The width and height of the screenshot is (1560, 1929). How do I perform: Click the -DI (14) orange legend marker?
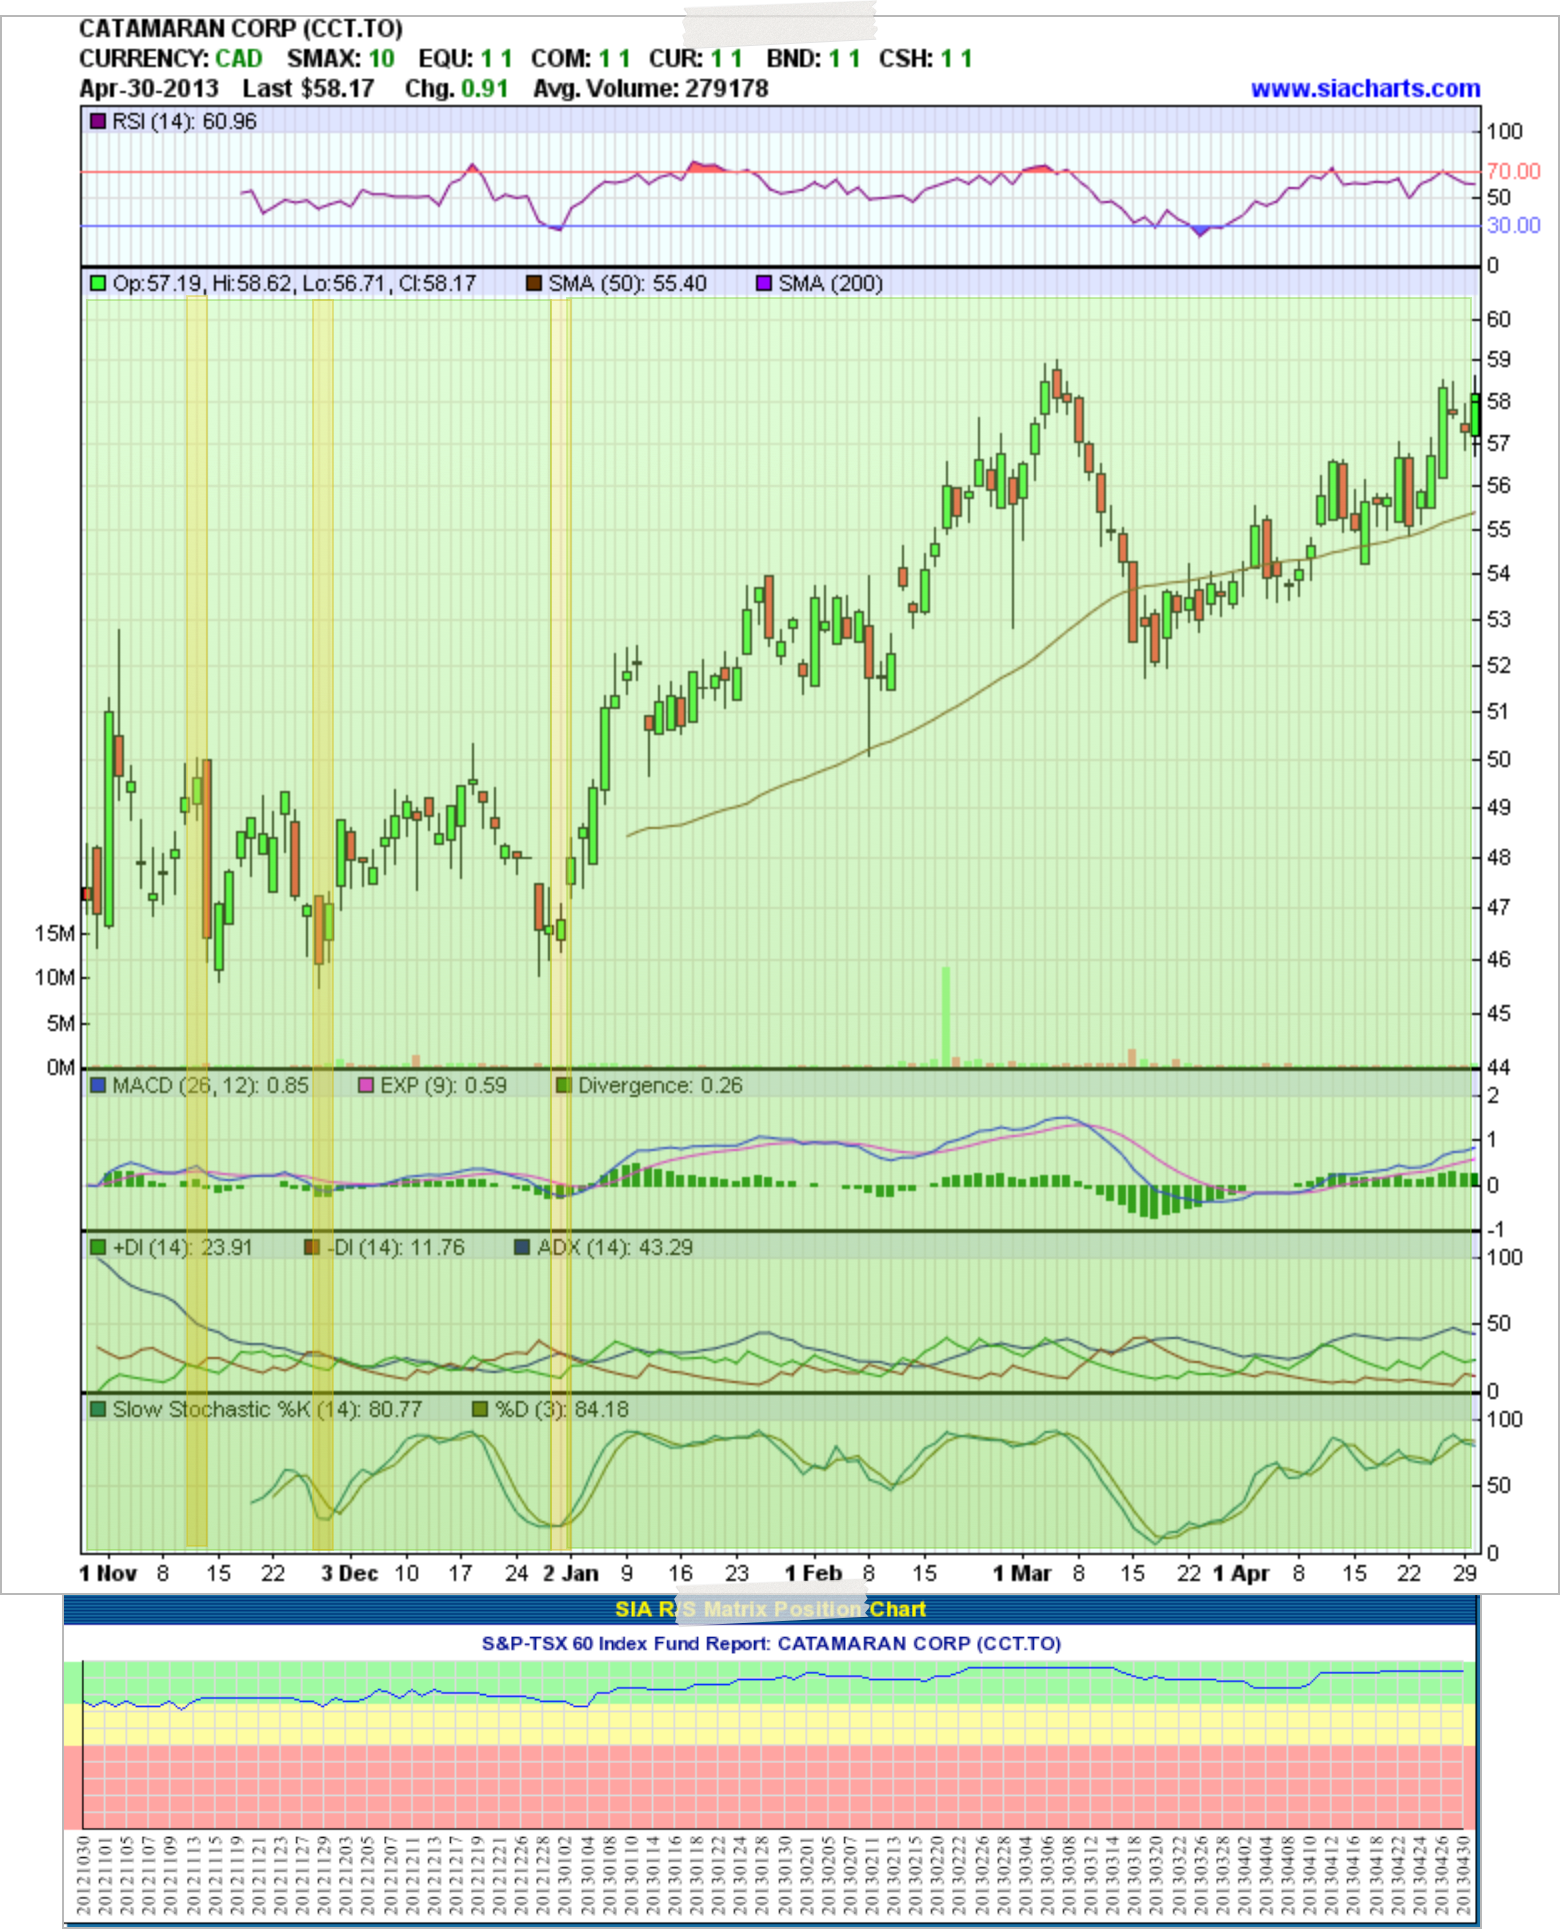point(312,1247)
